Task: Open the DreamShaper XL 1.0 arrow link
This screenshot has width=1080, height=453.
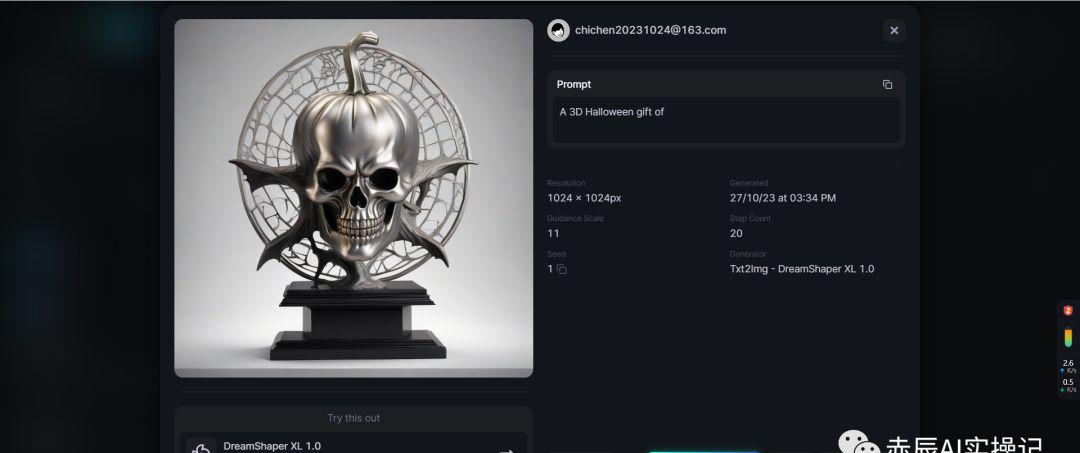Action: coord(506,450)
